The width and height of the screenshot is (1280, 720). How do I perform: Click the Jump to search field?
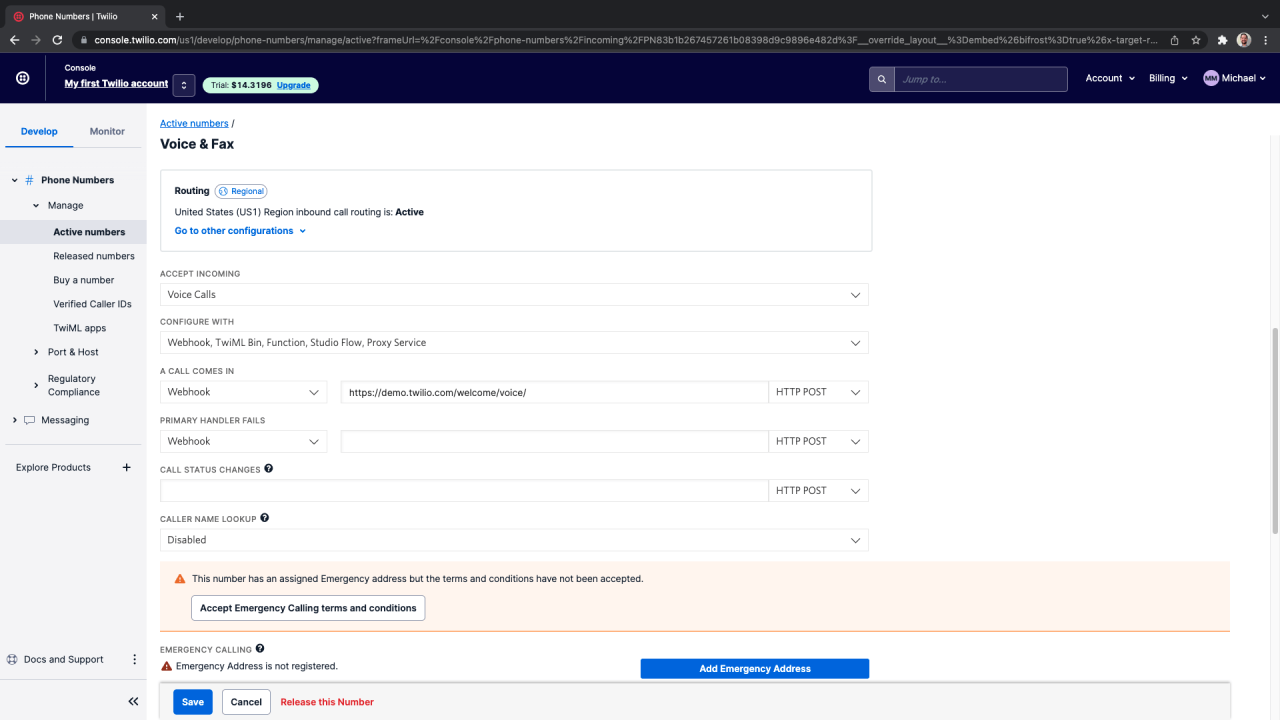click(980, 79)
